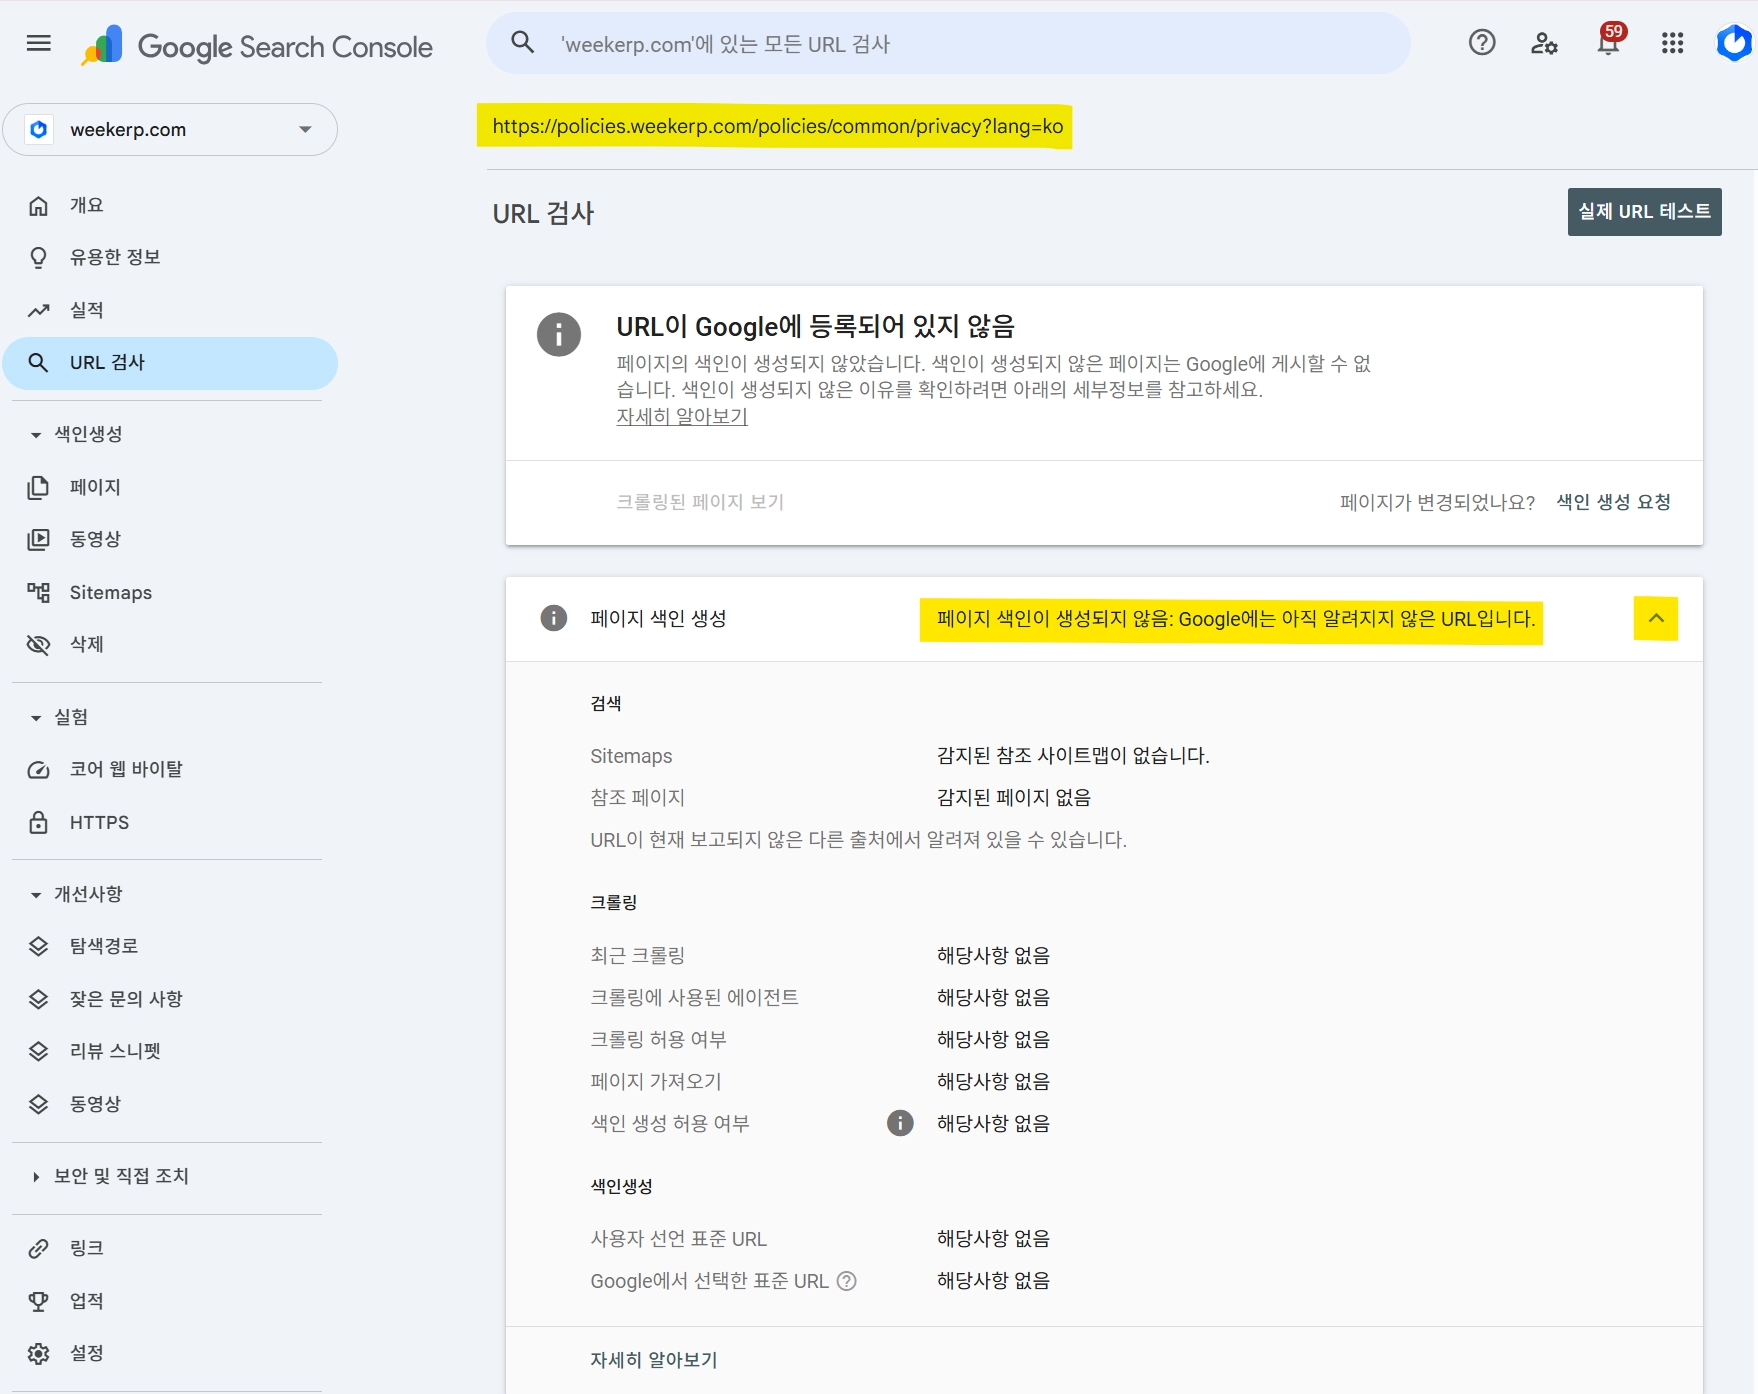Click the Google Search Console logo
This screenshot has width=1758, height=1394.
[x=257, y=46]
